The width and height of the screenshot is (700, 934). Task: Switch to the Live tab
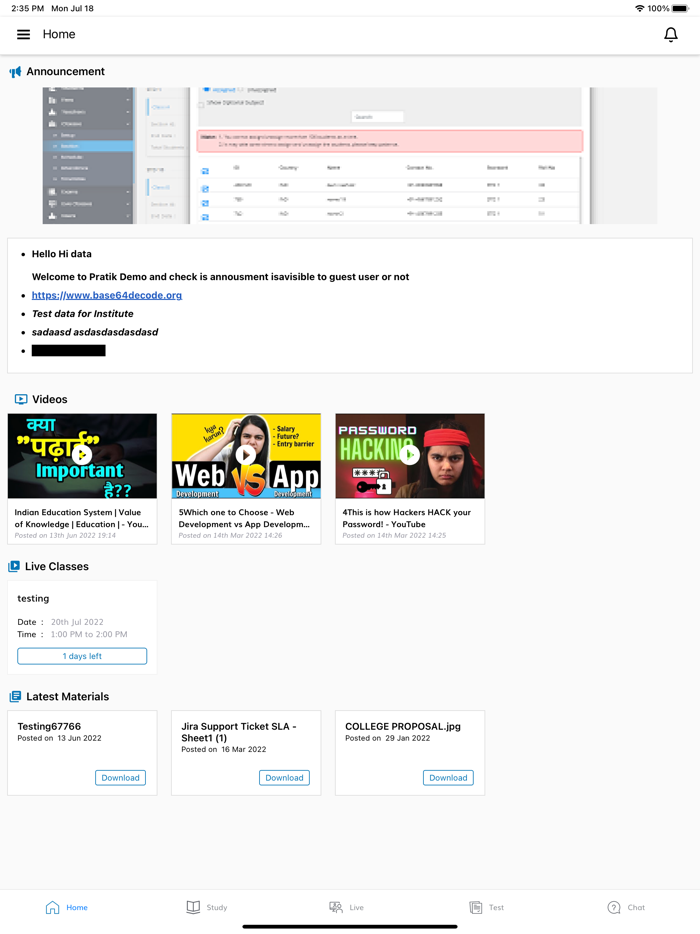tap(346, 907)
